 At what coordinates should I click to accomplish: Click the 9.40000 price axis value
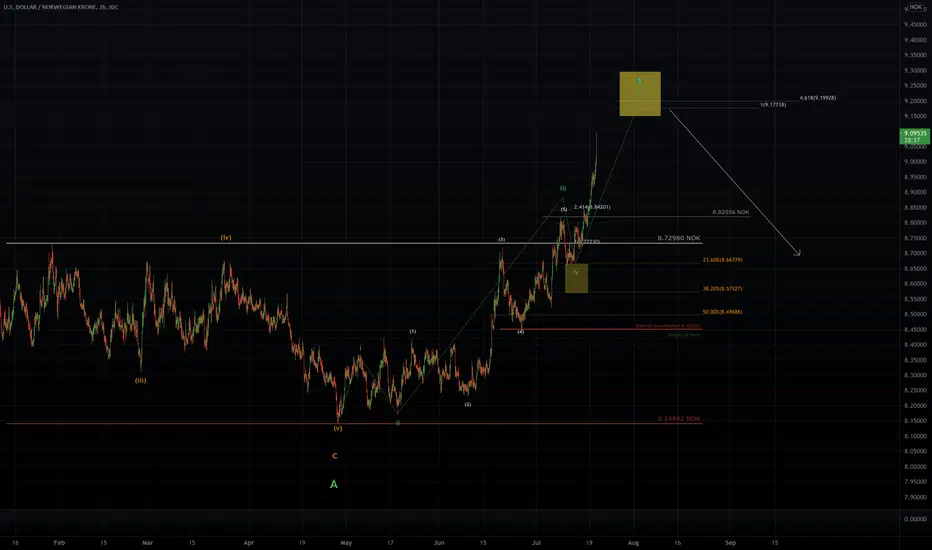915,40
